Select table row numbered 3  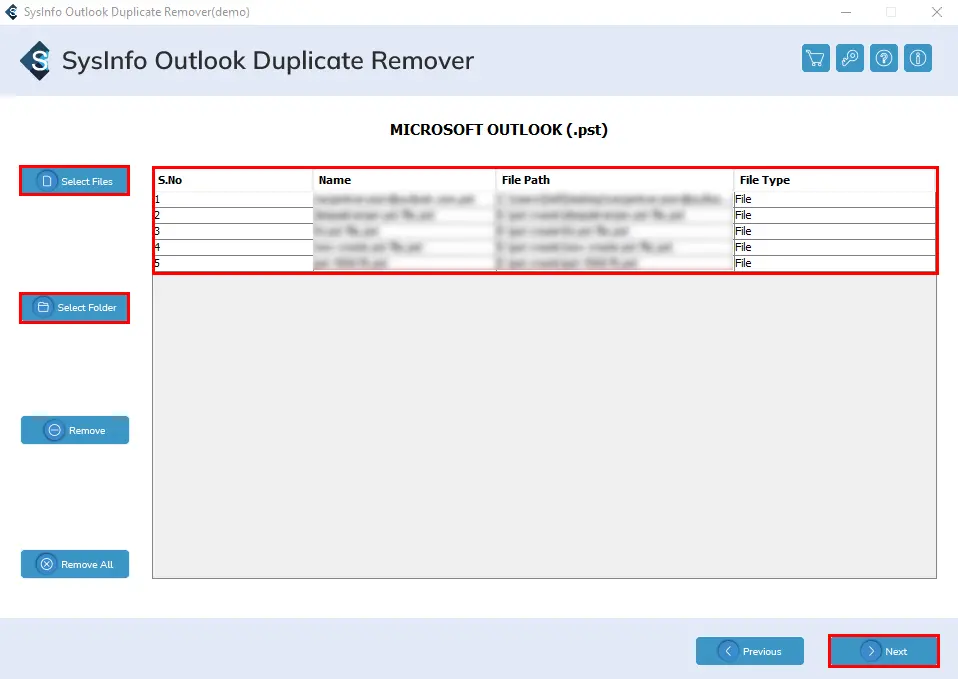544,231
